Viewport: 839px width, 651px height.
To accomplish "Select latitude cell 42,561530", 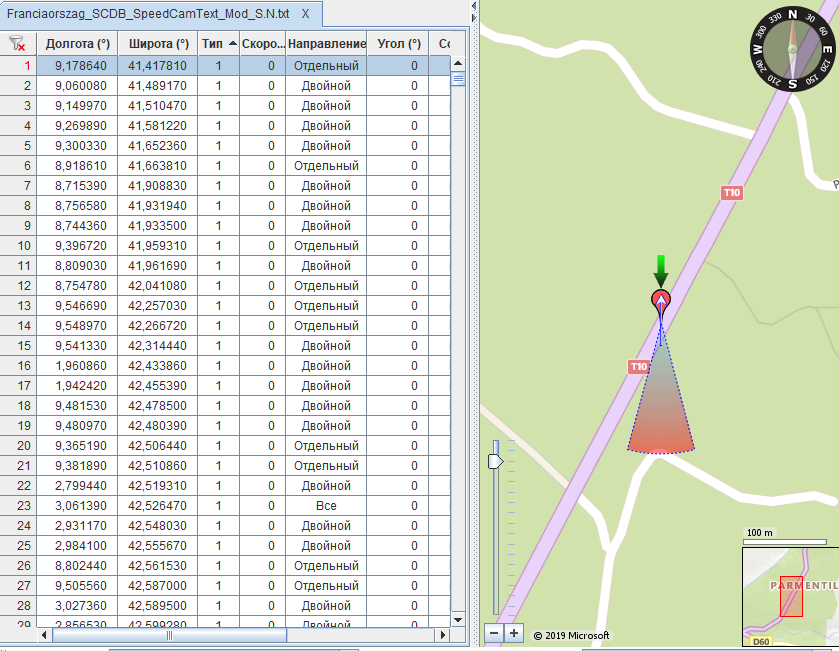I will coord(158,565).
